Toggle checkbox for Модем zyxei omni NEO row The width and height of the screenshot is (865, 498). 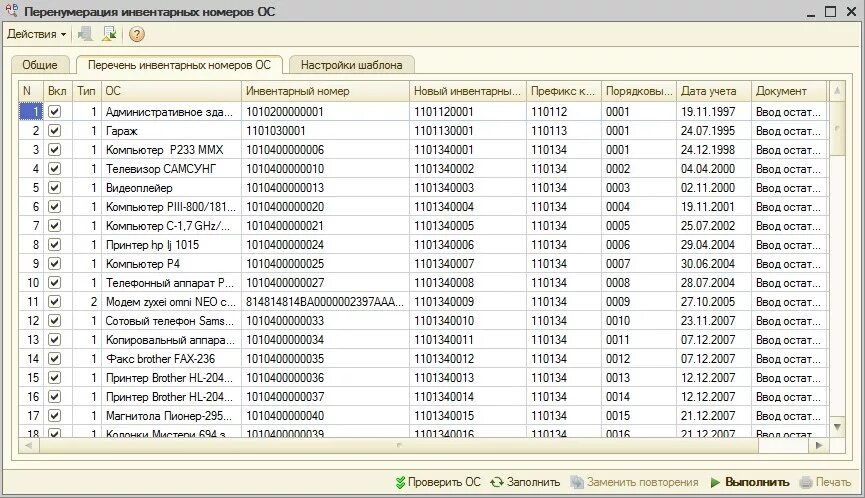[x=55, y=302]
